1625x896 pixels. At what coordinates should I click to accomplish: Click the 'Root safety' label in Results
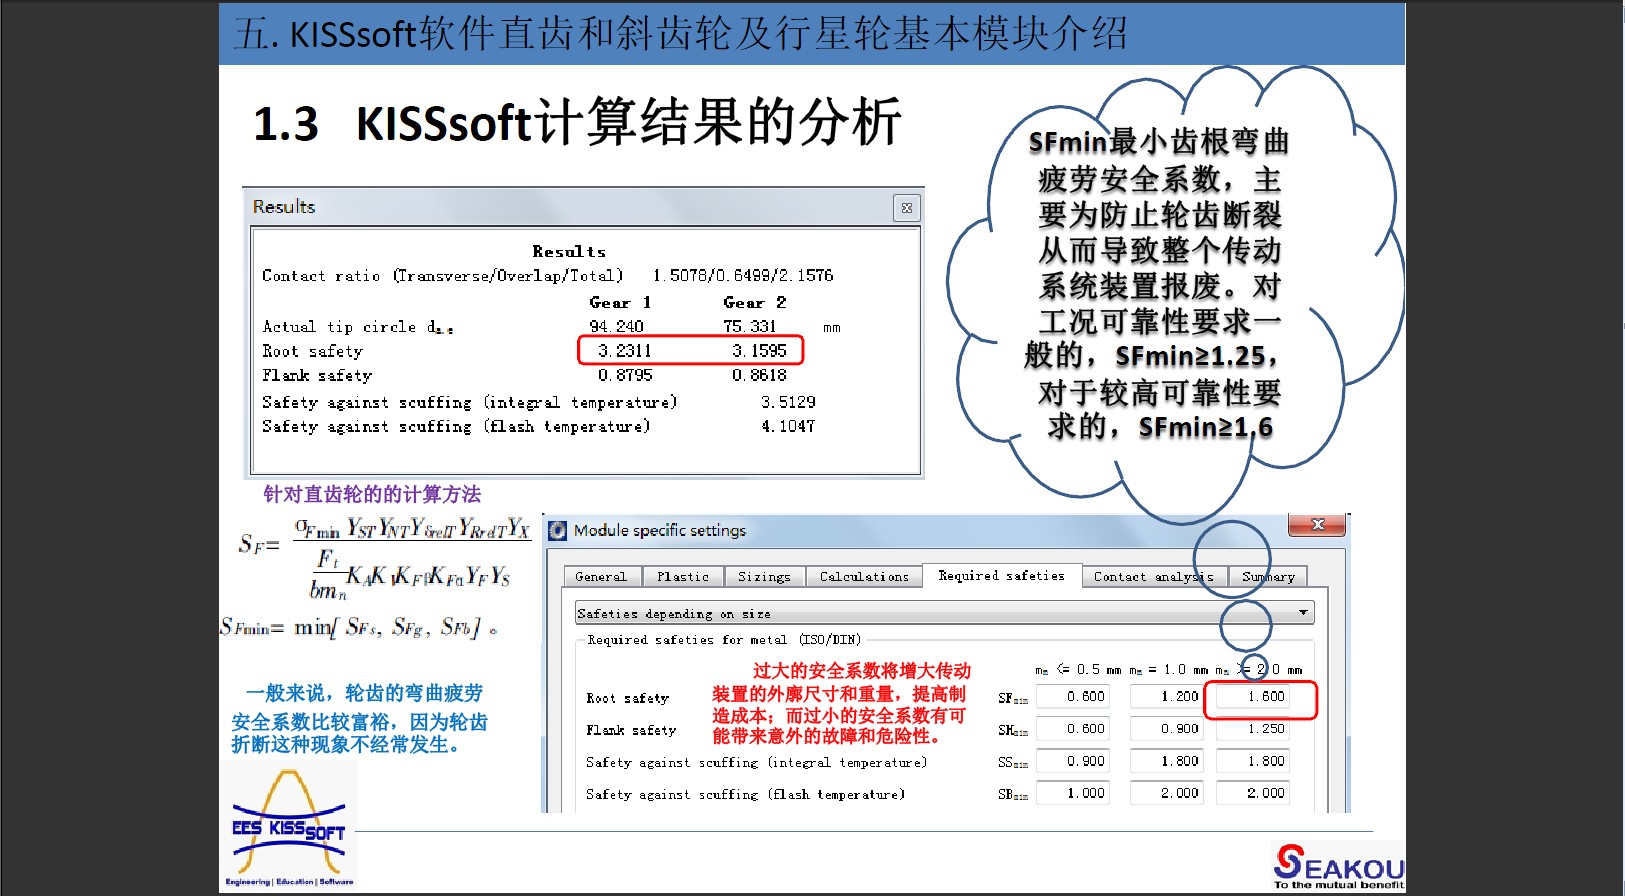point(312,351)
